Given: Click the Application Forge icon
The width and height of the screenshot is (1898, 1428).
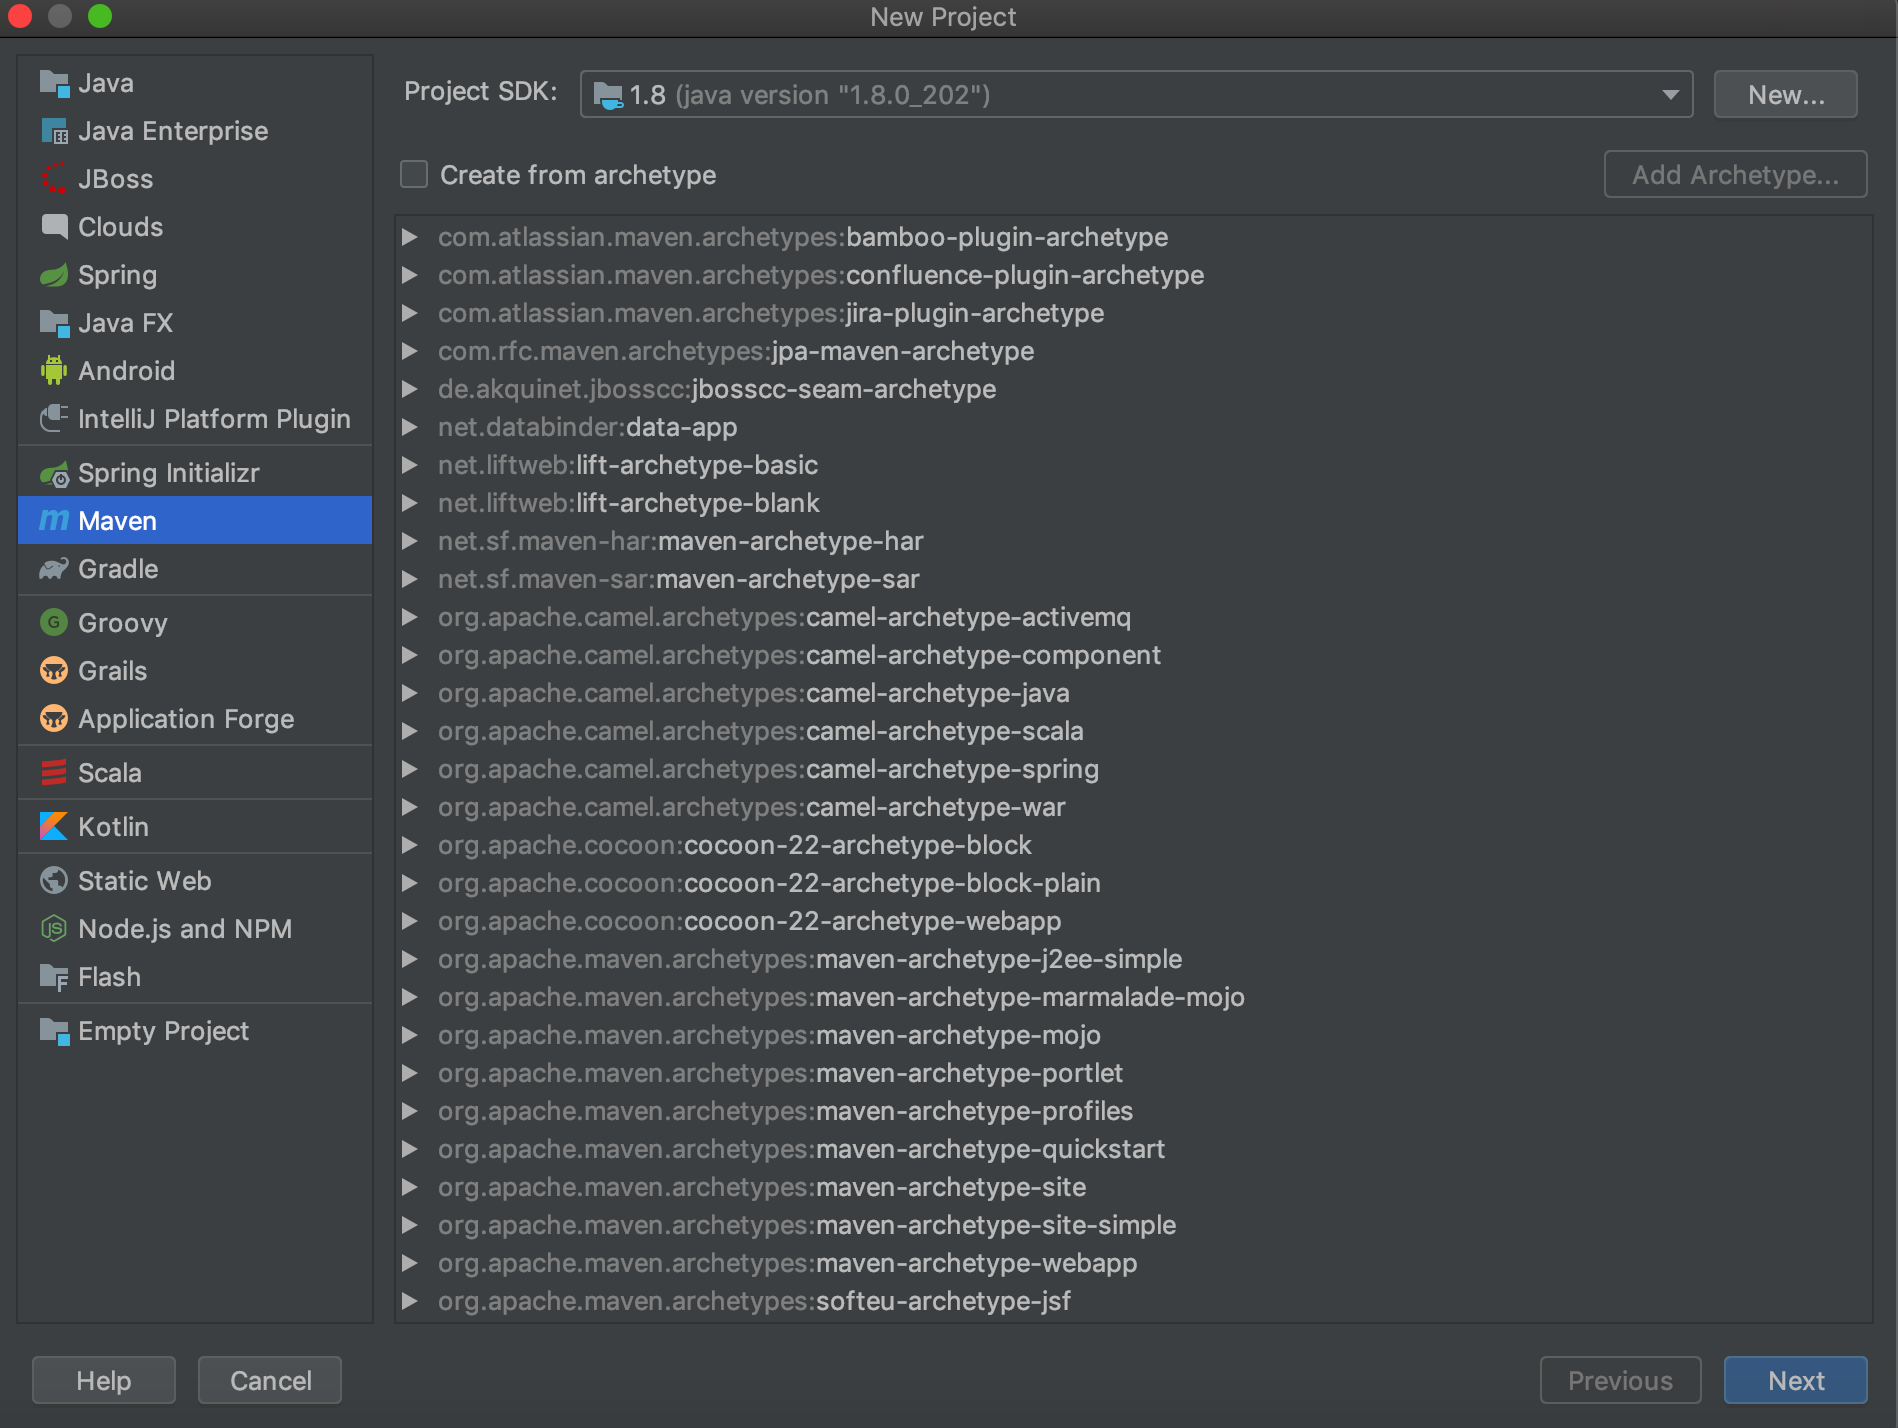Looking at the screenshot, I should pyautogui.click(x=54, y=719).
